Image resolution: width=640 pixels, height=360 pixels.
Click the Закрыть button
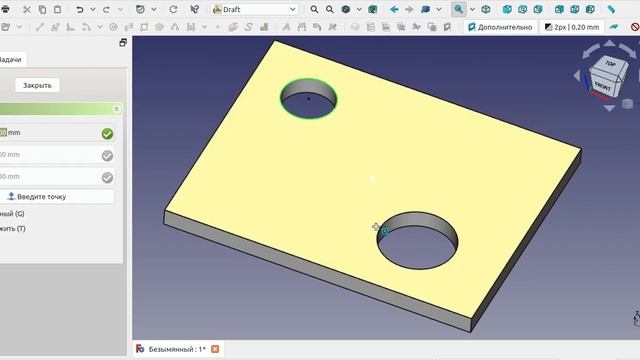pos(37,85)
